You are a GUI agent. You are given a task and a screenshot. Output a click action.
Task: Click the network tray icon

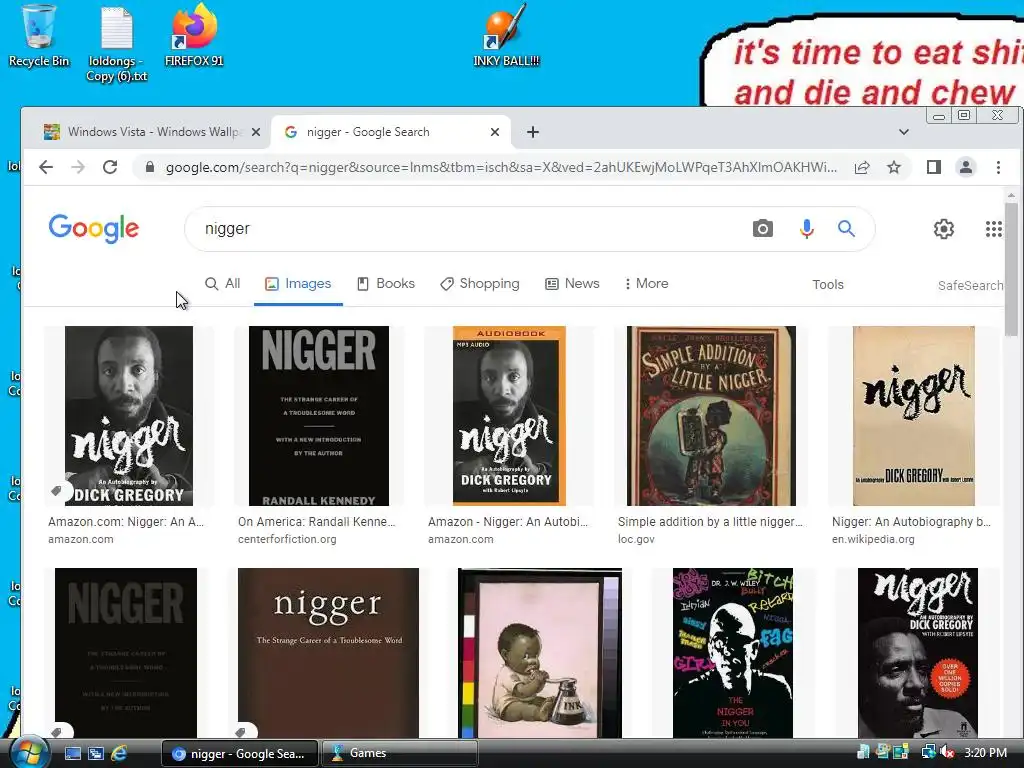click(x=927, y=753)
